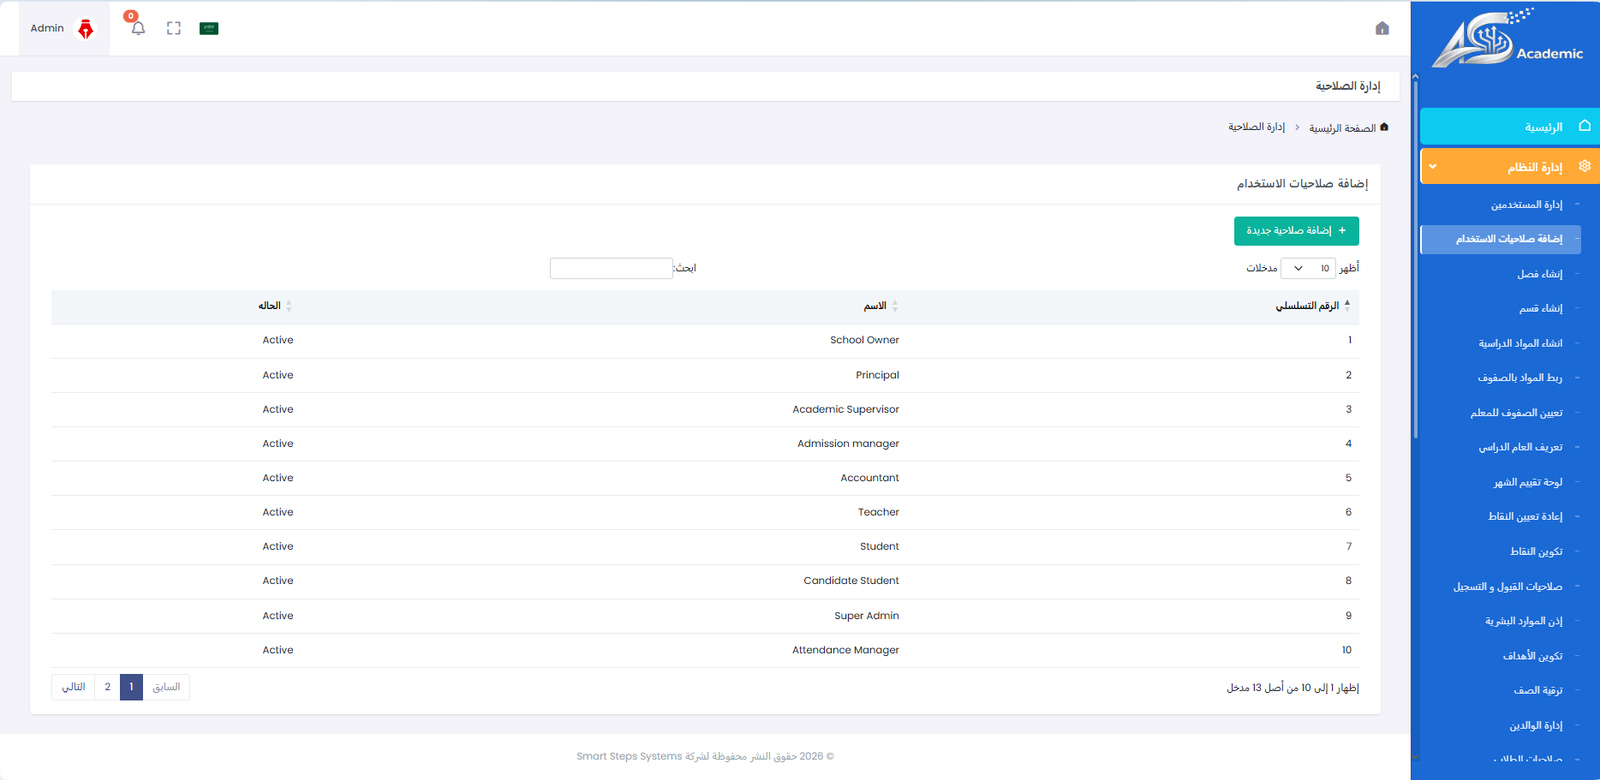1600x780 pixels.
Task: Open the entries-per-page dropdown showing 10
Action: tap(1308, 268)
